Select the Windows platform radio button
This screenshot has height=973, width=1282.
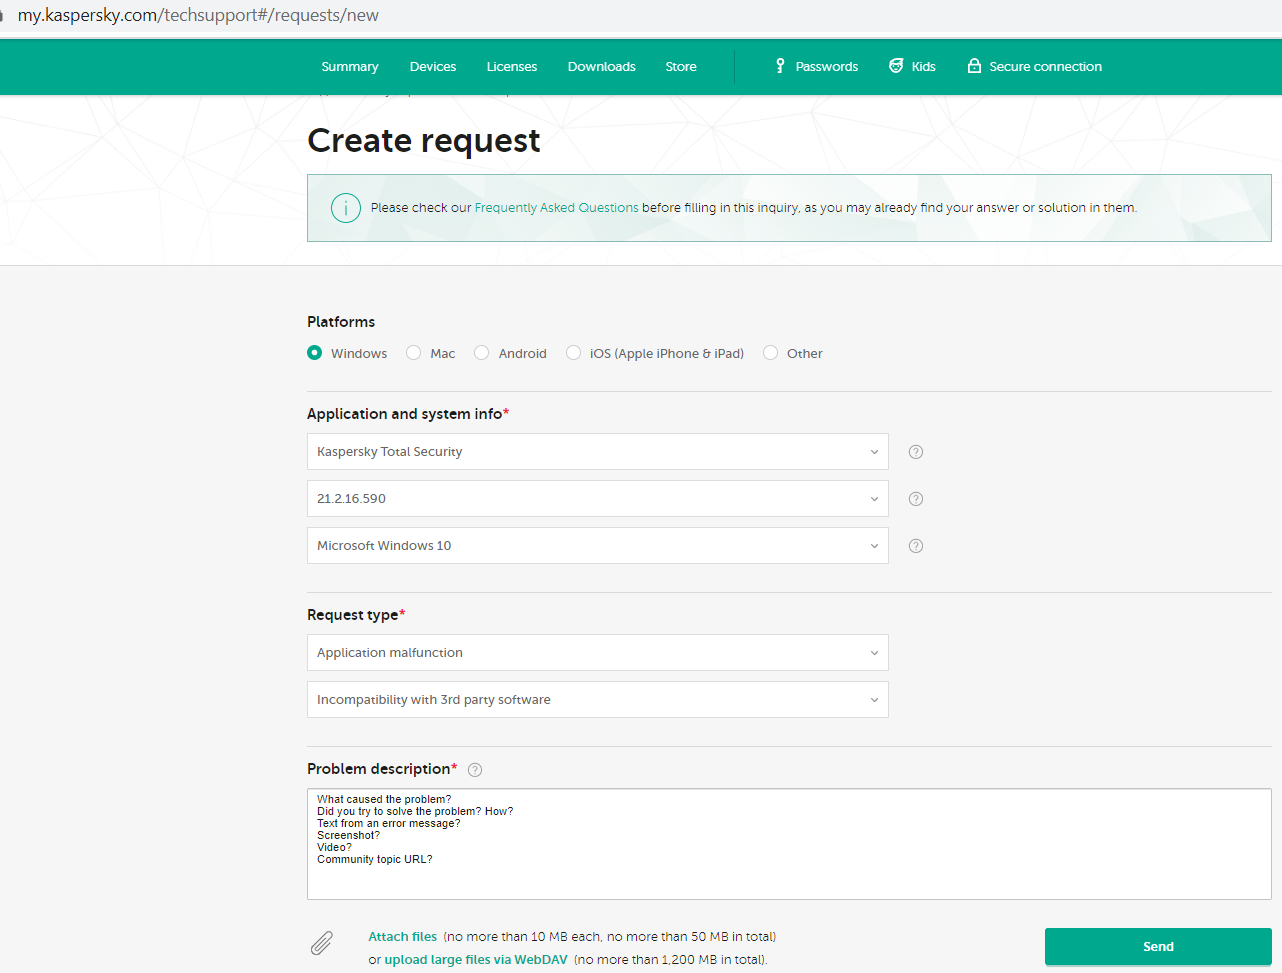pos(315,353)
